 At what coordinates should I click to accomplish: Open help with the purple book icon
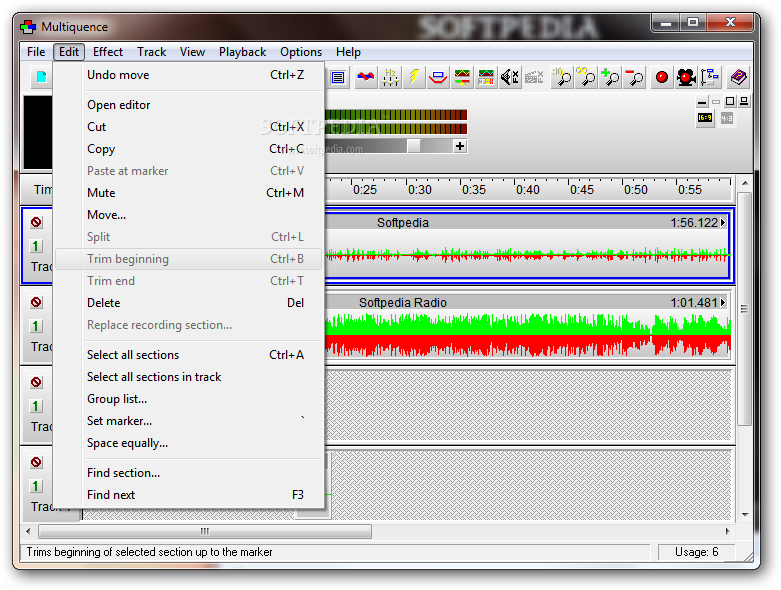pyautogui.click(x=738, y=77)
